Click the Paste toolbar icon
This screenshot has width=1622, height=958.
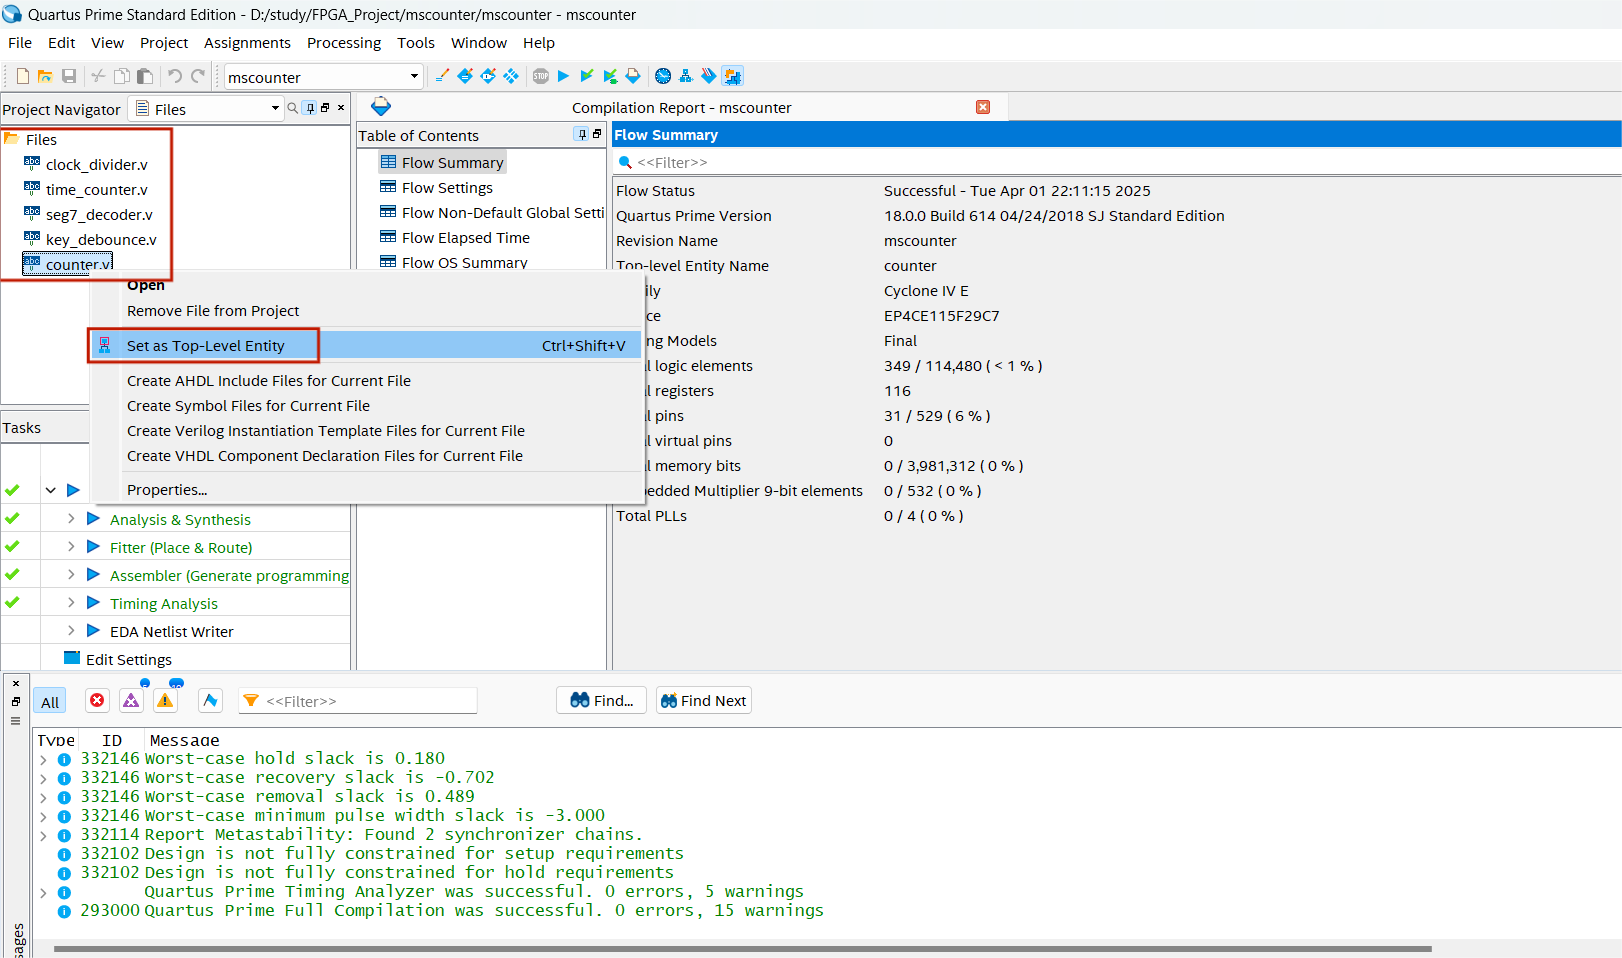(145, 76)
